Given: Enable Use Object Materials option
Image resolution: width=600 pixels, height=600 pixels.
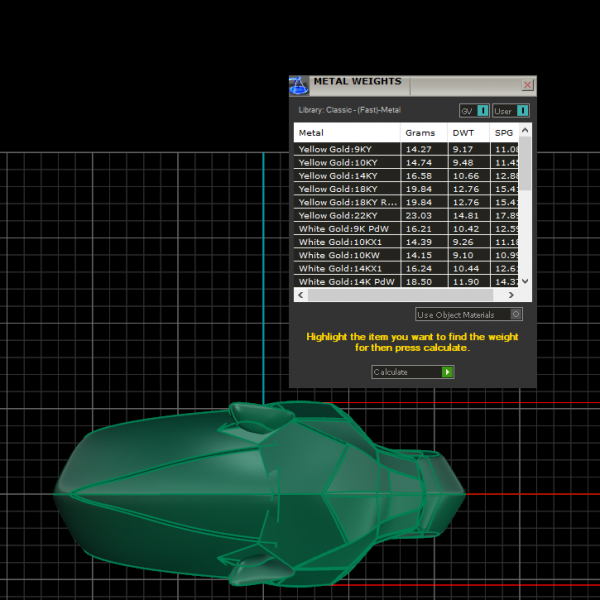Looking at the screenshot, I should [516, 314].
